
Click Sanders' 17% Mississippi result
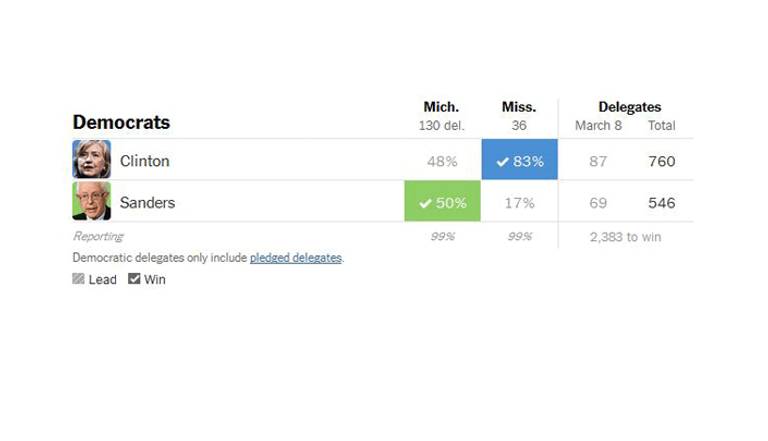(519, 203)
